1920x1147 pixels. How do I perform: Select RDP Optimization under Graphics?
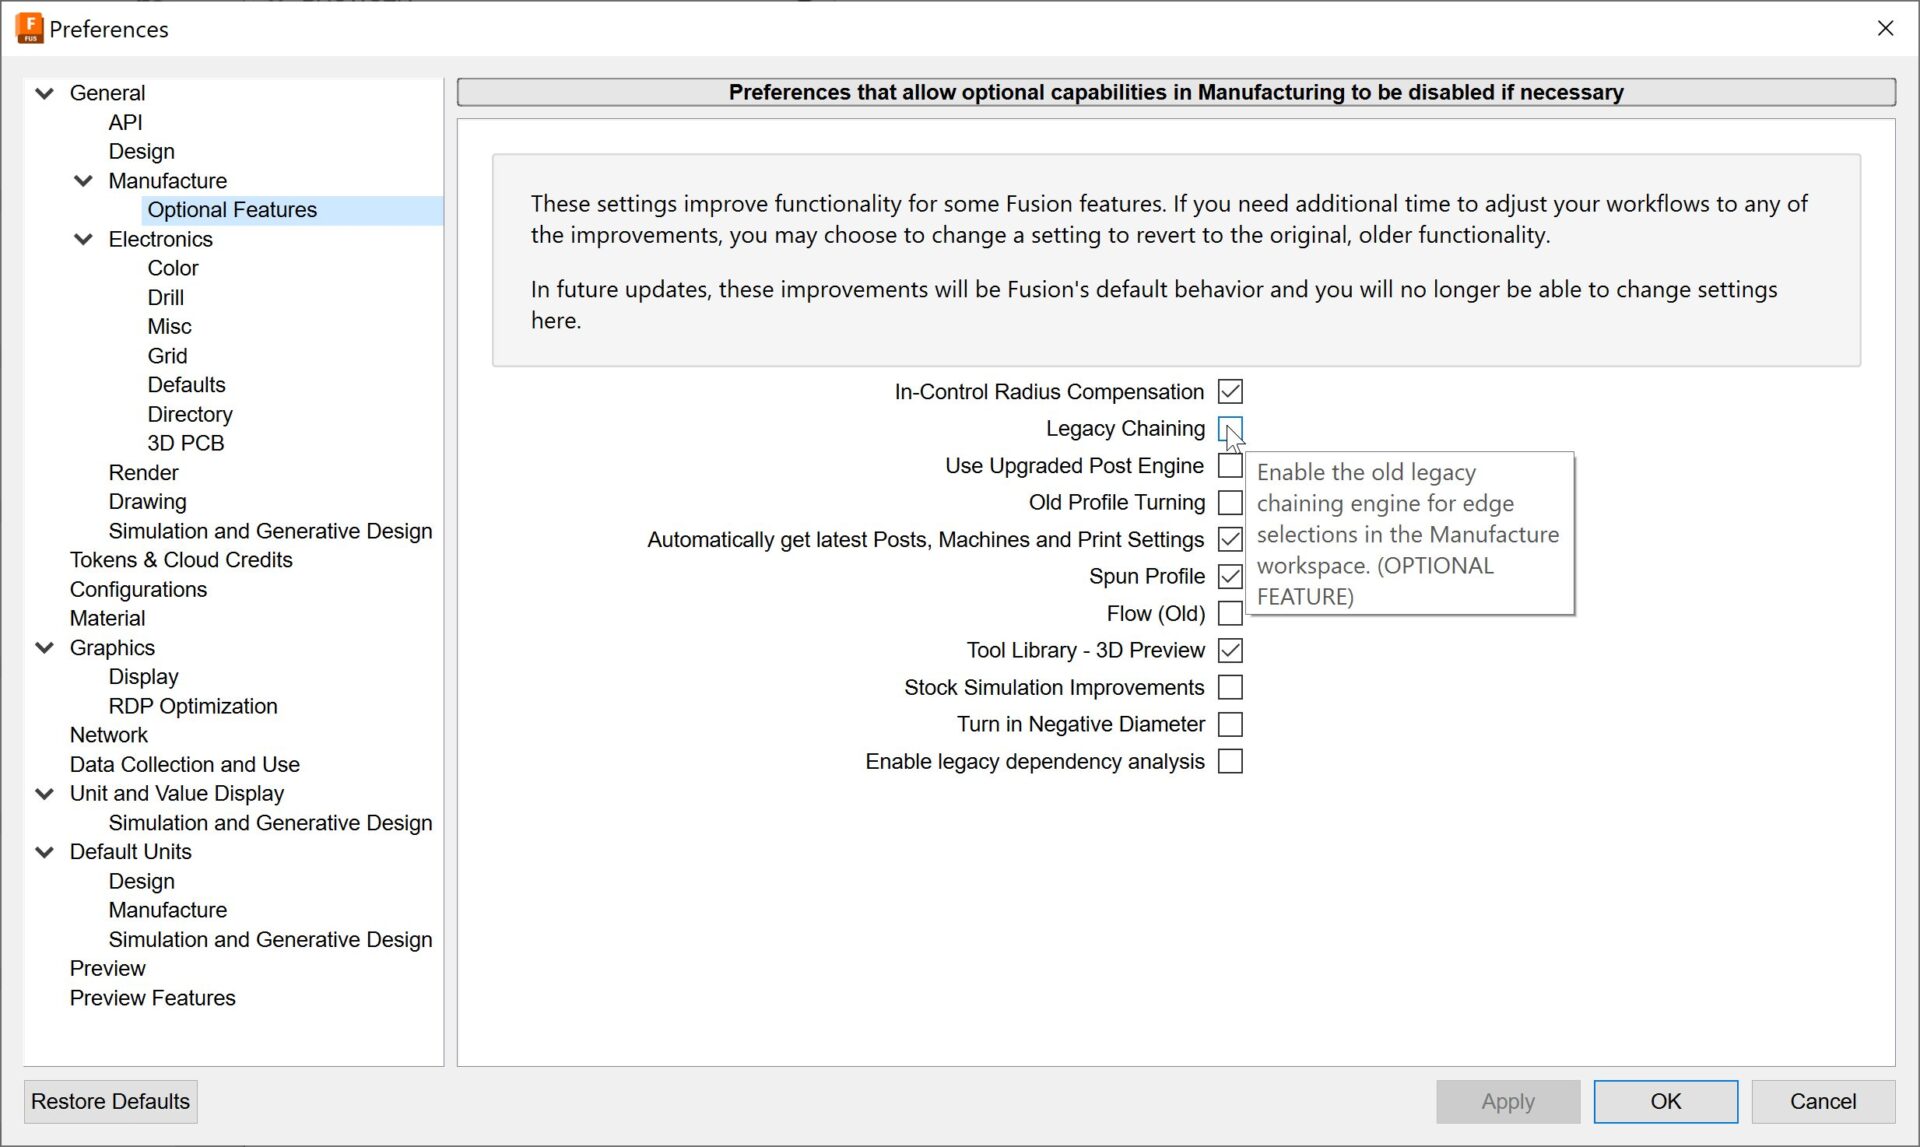coord(193,706)
